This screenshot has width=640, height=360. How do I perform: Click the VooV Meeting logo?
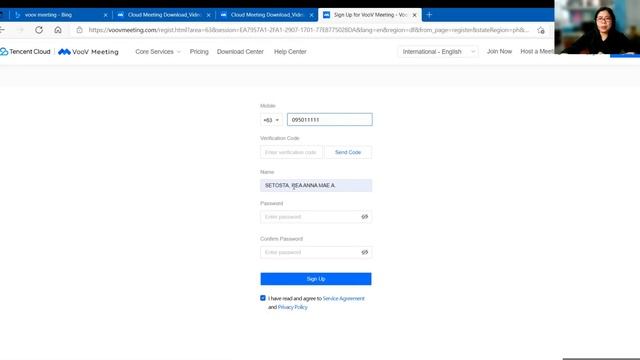tap(88, 51)
